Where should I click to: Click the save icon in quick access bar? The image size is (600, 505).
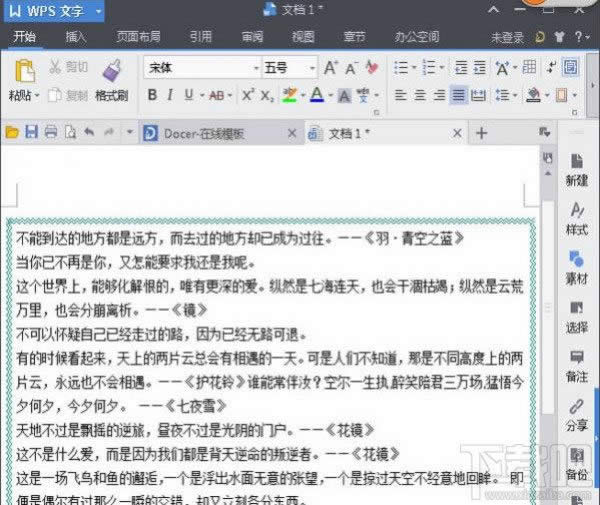point(32,132)
